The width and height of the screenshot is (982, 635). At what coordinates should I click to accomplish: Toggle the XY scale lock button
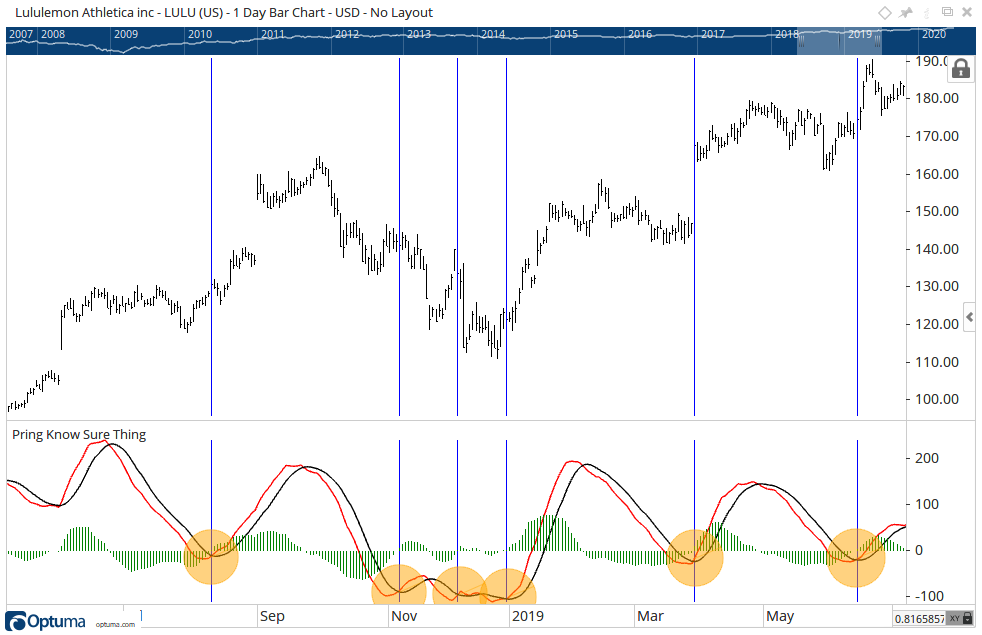pyautogui.click(x=954, y=619)
